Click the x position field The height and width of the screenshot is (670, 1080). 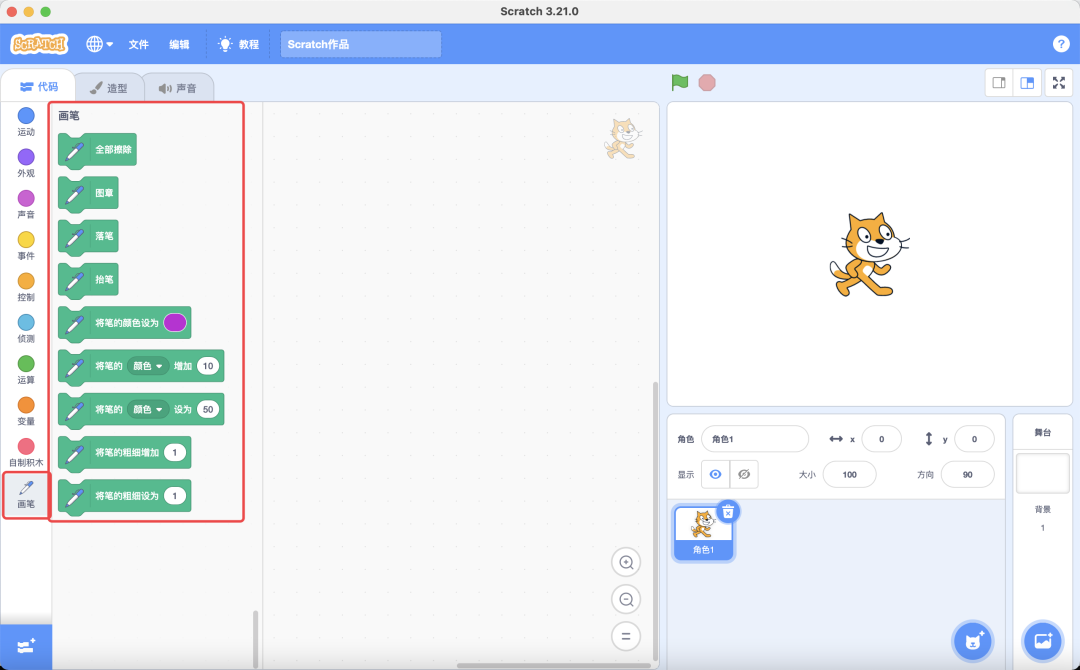(x=881, y=439)
